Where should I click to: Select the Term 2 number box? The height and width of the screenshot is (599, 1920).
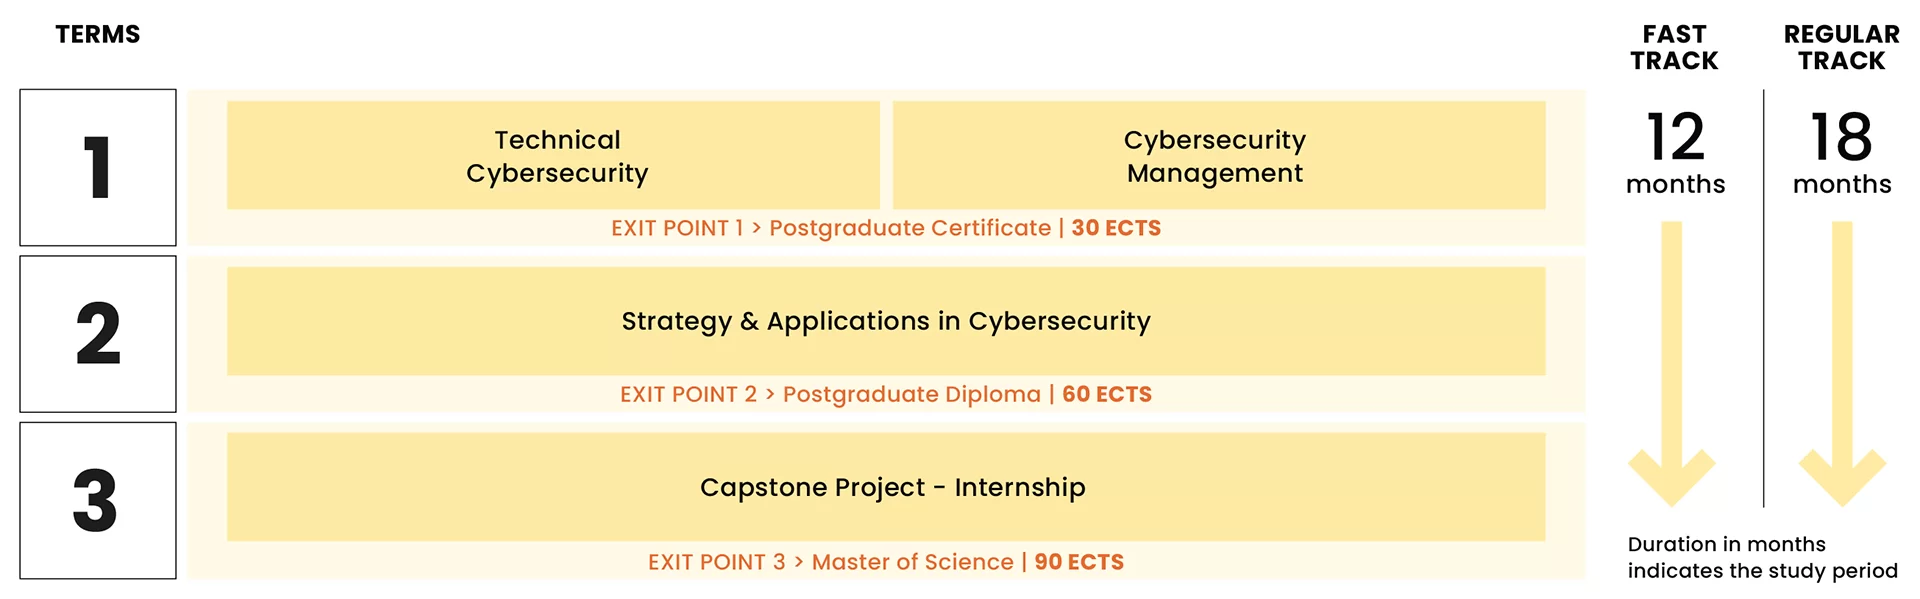coord(98,334)
